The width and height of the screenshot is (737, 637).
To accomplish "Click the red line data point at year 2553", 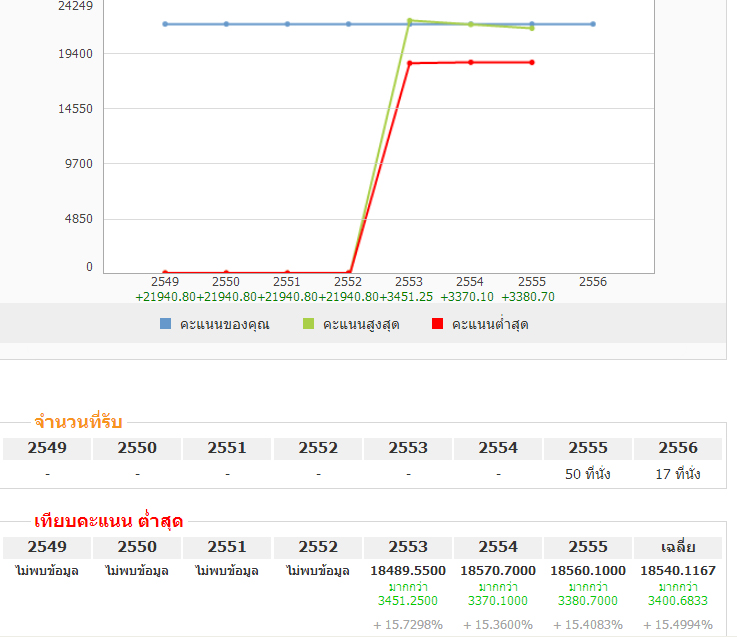I will [x=409, y=64].
